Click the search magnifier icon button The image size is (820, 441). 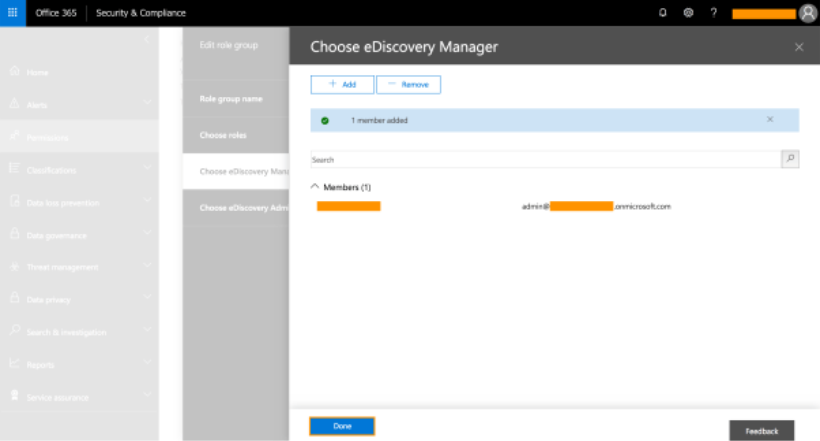790,159
